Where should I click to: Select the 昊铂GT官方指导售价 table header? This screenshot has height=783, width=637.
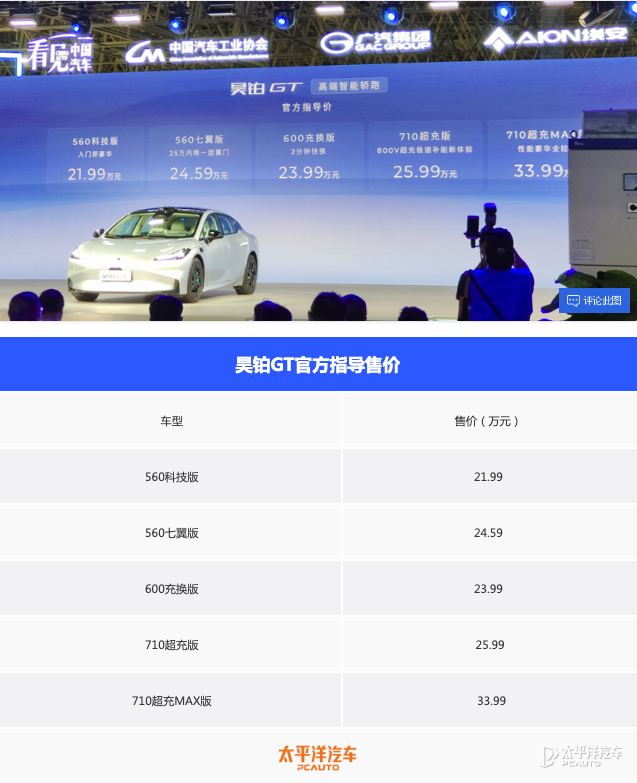[318, 364]
